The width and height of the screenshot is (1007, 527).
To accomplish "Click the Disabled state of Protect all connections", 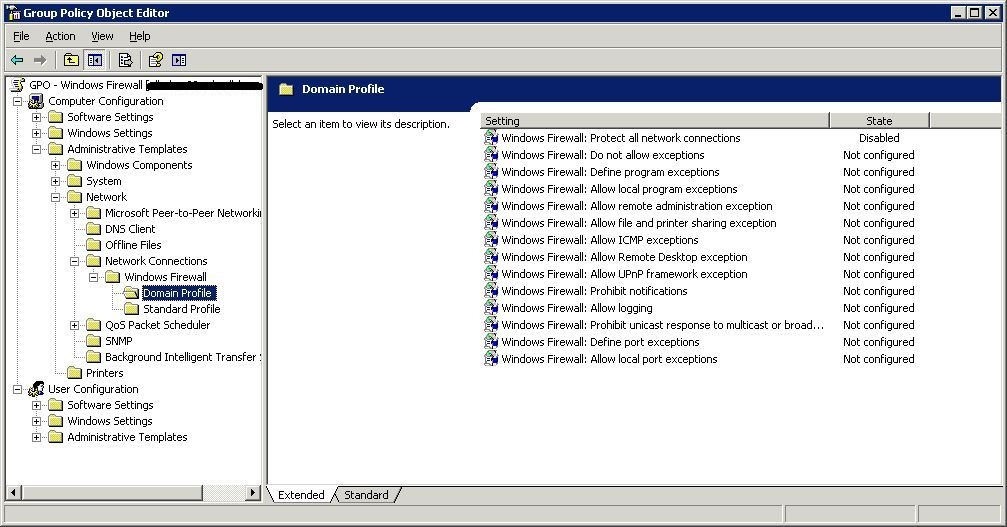I will click(879, 138).
